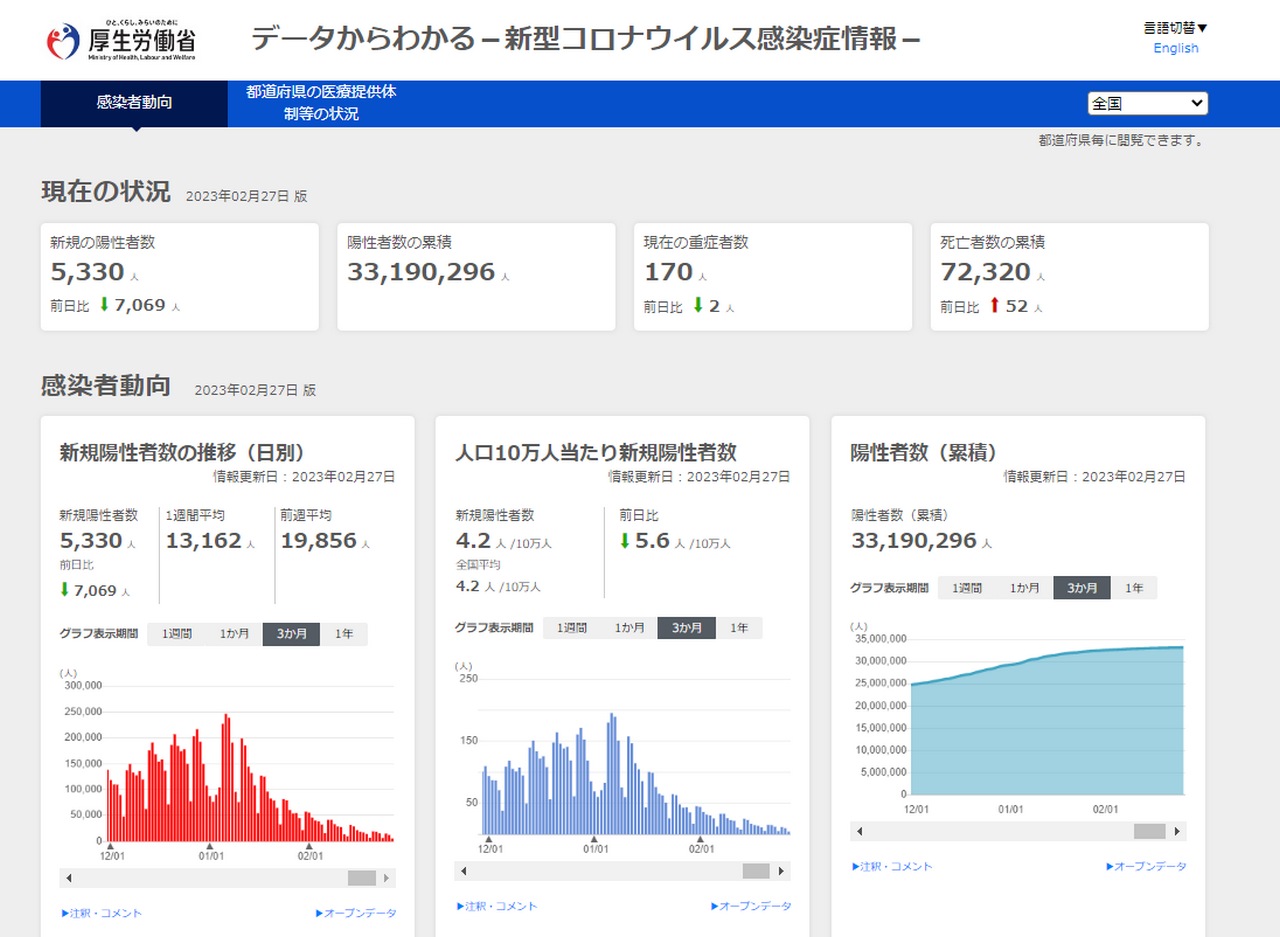Expand 注釈・コメント under daily cases chart
Viewport: 1280px width, 937px height.
pos(102,913)
